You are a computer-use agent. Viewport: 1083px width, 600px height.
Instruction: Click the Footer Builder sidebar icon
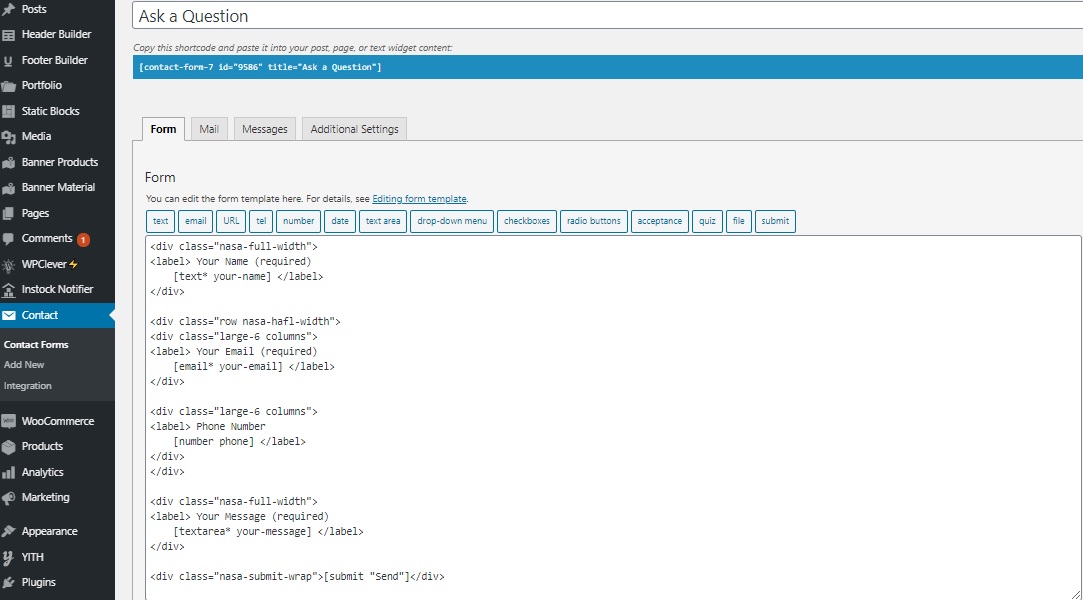click(8, 61)
